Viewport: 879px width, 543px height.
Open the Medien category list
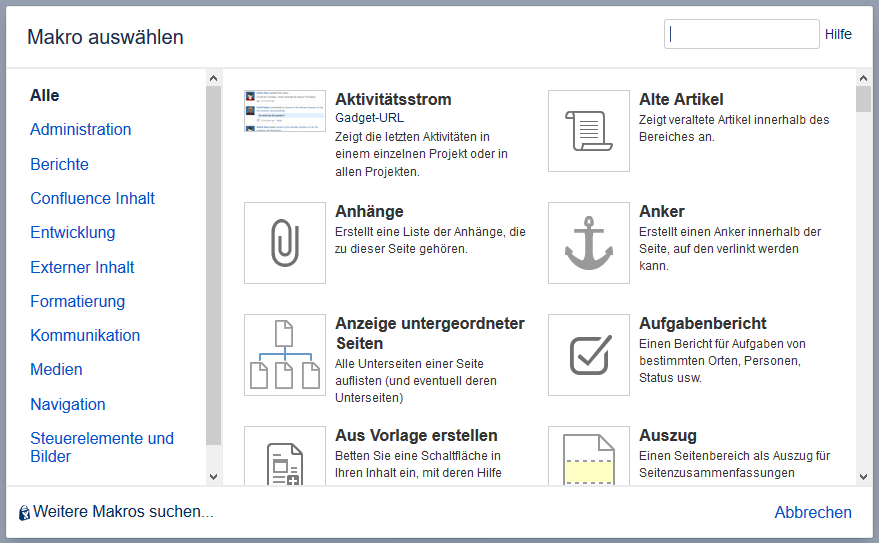(57, 370)
